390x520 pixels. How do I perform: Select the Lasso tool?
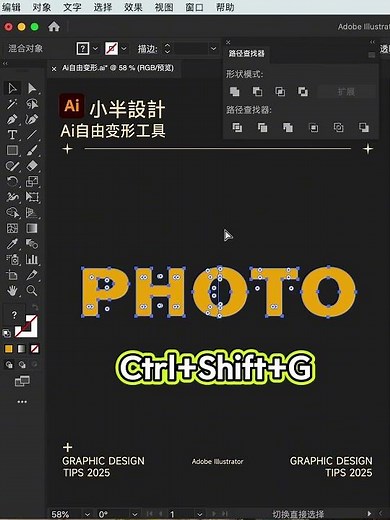[x=32, y=104]
